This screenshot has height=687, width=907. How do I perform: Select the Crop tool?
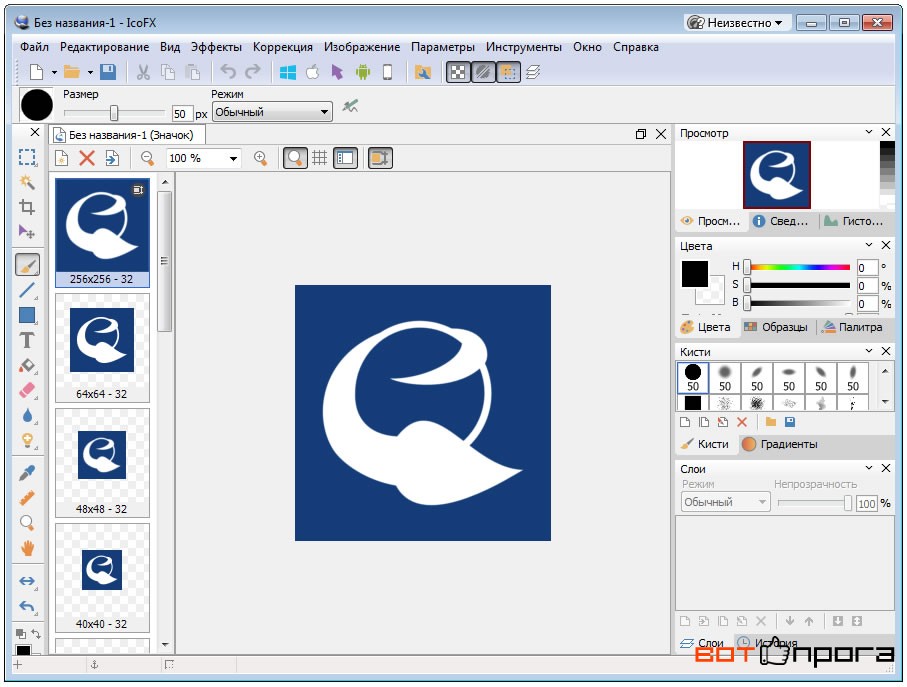[x=27, y=207]
